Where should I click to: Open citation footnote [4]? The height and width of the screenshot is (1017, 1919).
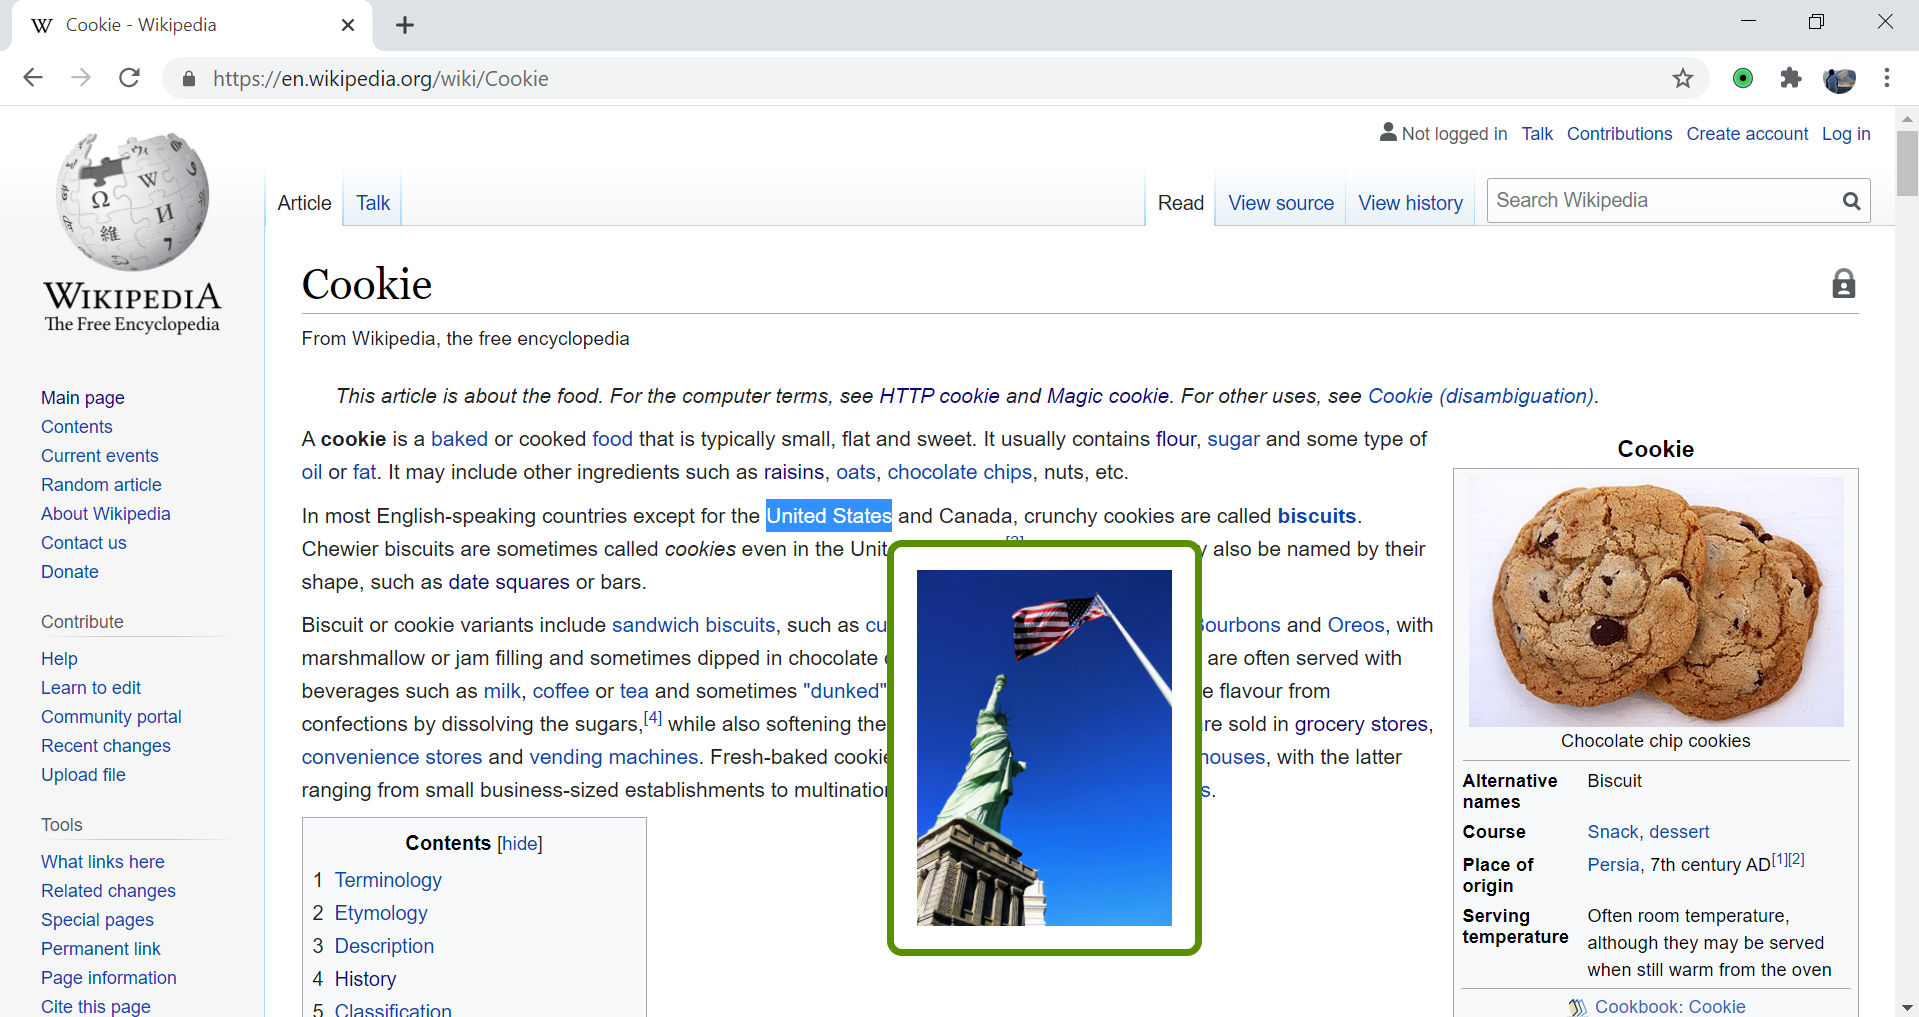tap(653, 718)
